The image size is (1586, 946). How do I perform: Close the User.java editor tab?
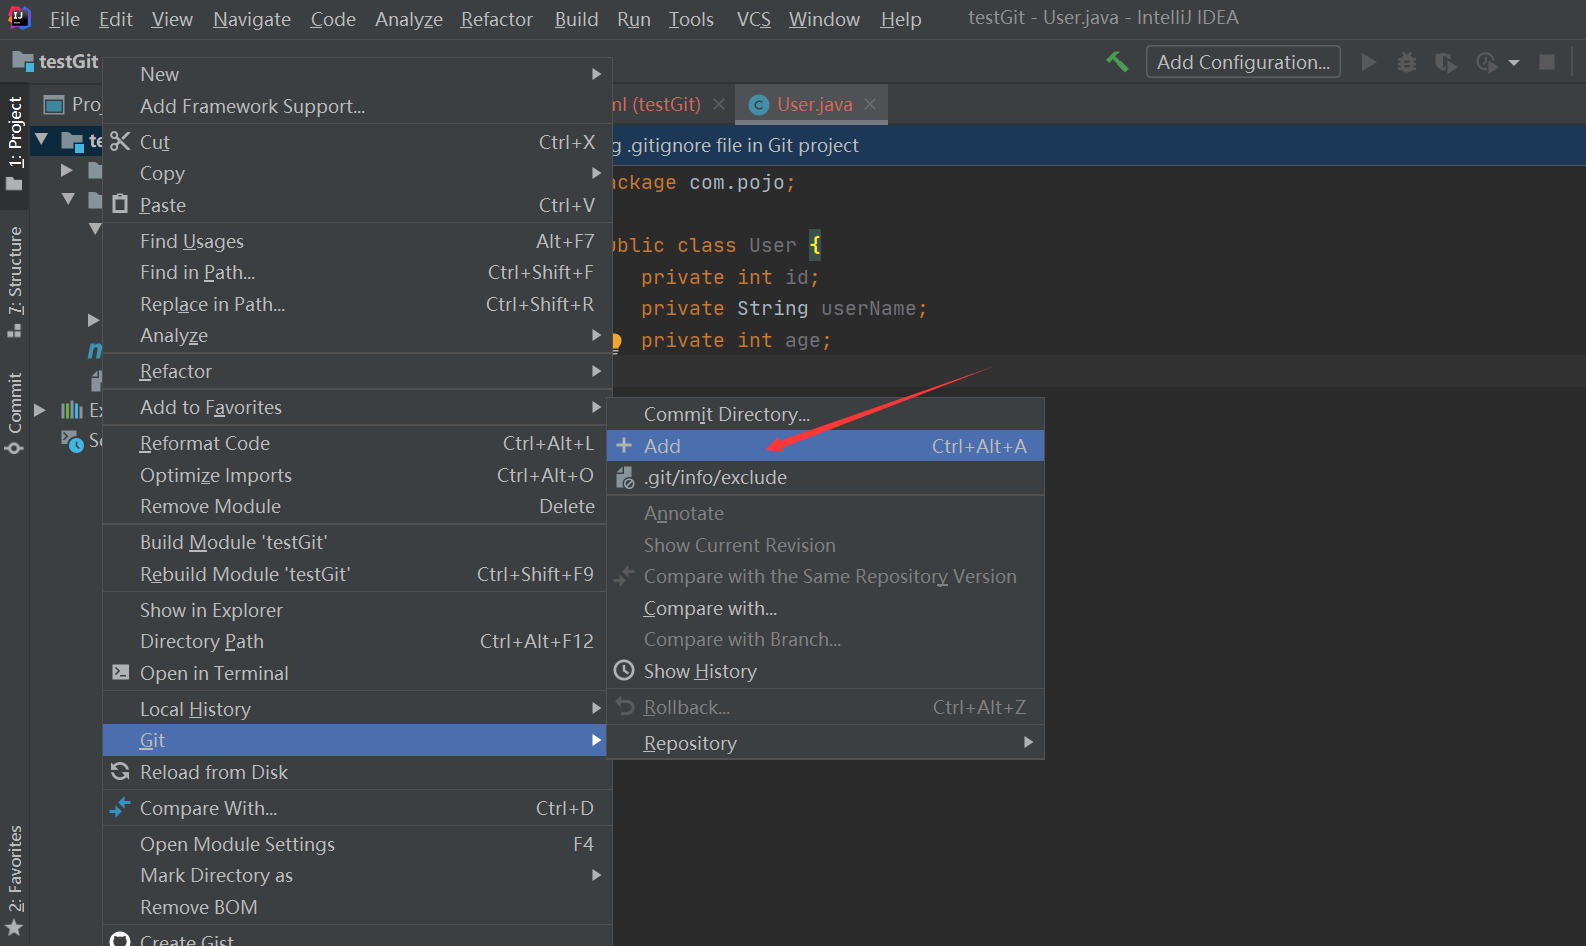coord(870,104)
